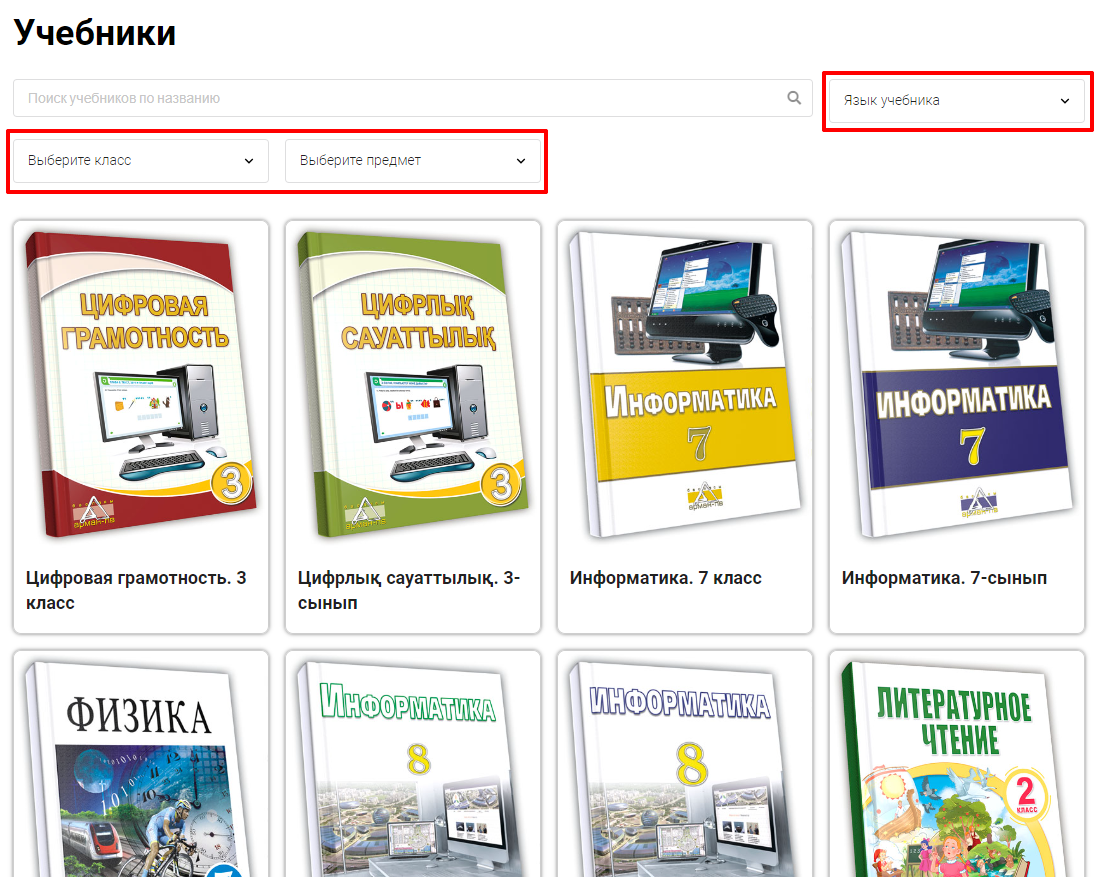The image size is (1098, 877).
Task: Open the yellow Информатика 7 book cover
Action: [x=684, y=385]
